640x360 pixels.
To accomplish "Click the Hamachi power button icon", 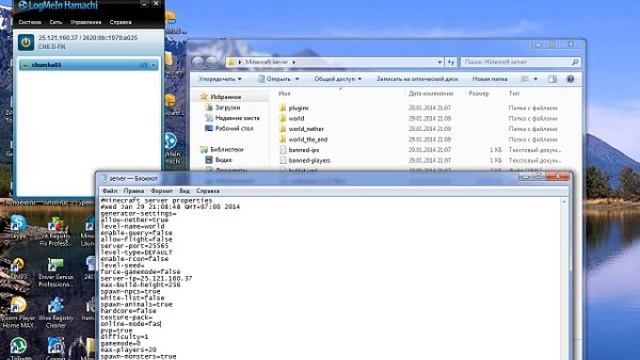I will [x=26, y=42].
